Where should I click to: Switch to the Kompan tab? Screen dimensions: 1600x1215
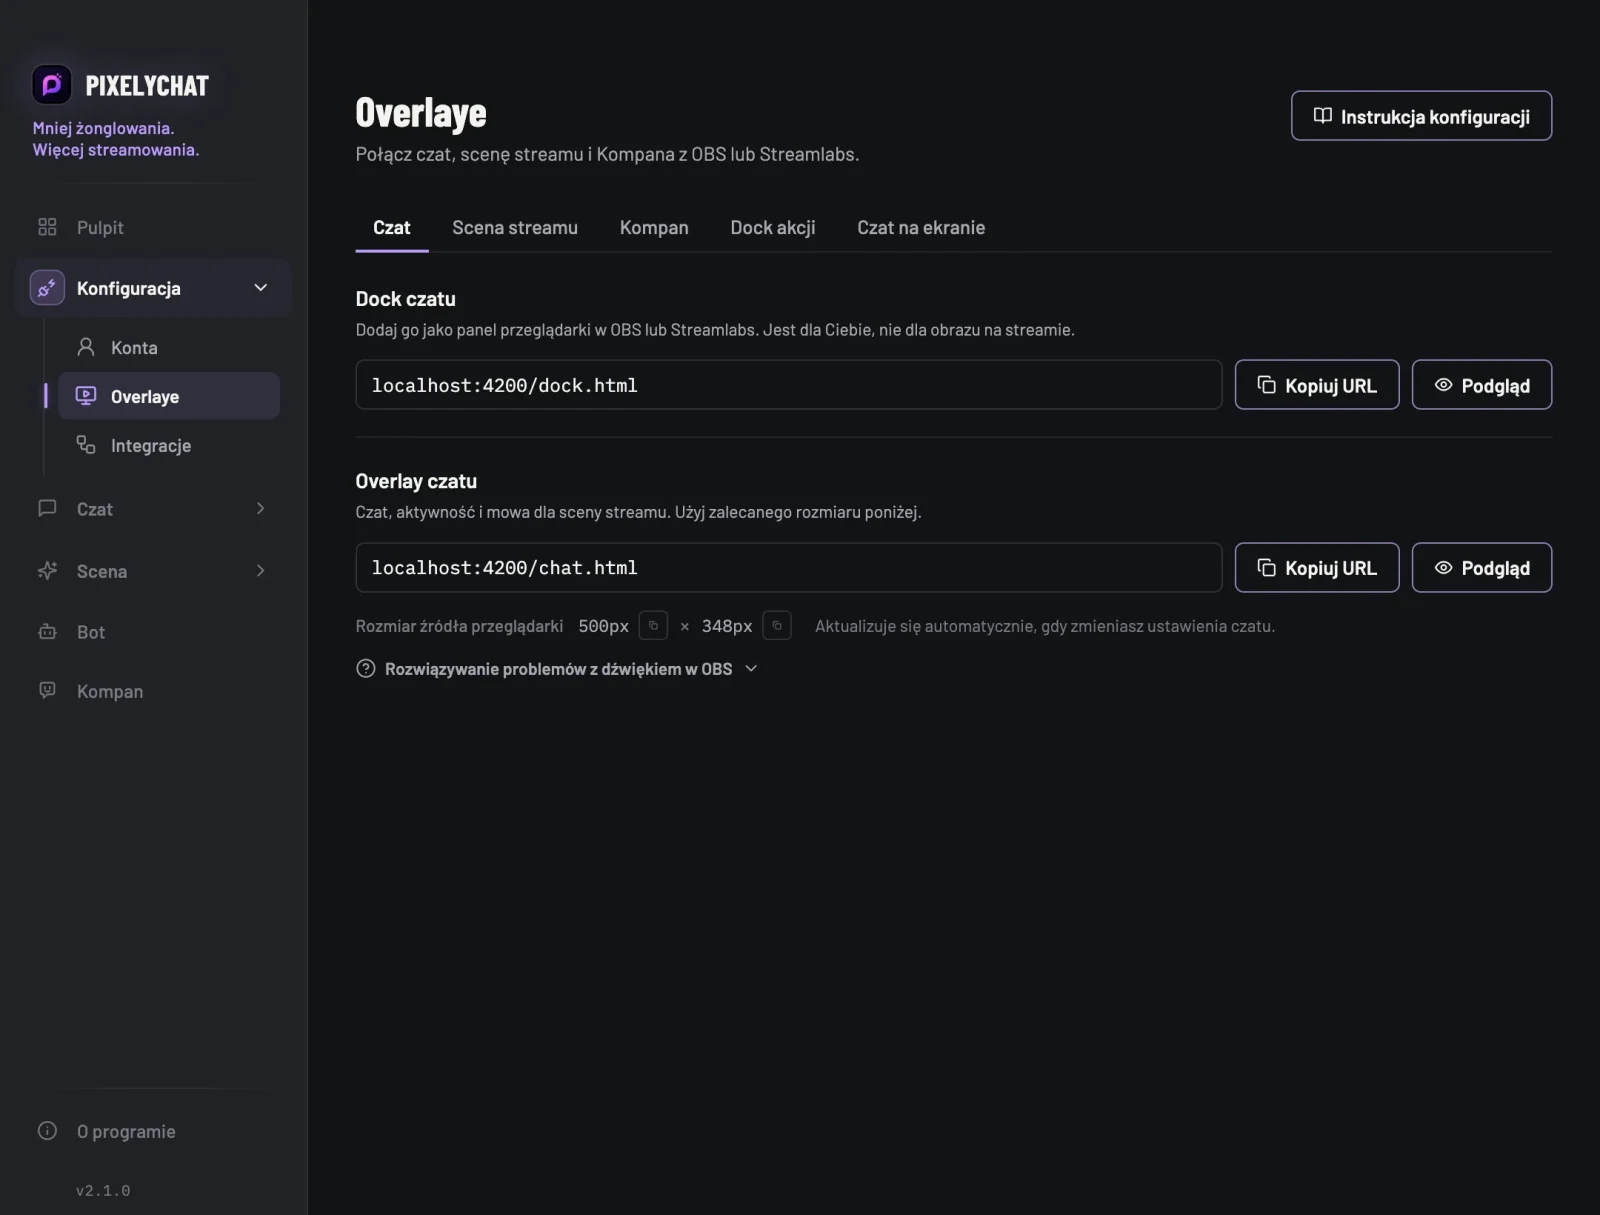(654, 228)
